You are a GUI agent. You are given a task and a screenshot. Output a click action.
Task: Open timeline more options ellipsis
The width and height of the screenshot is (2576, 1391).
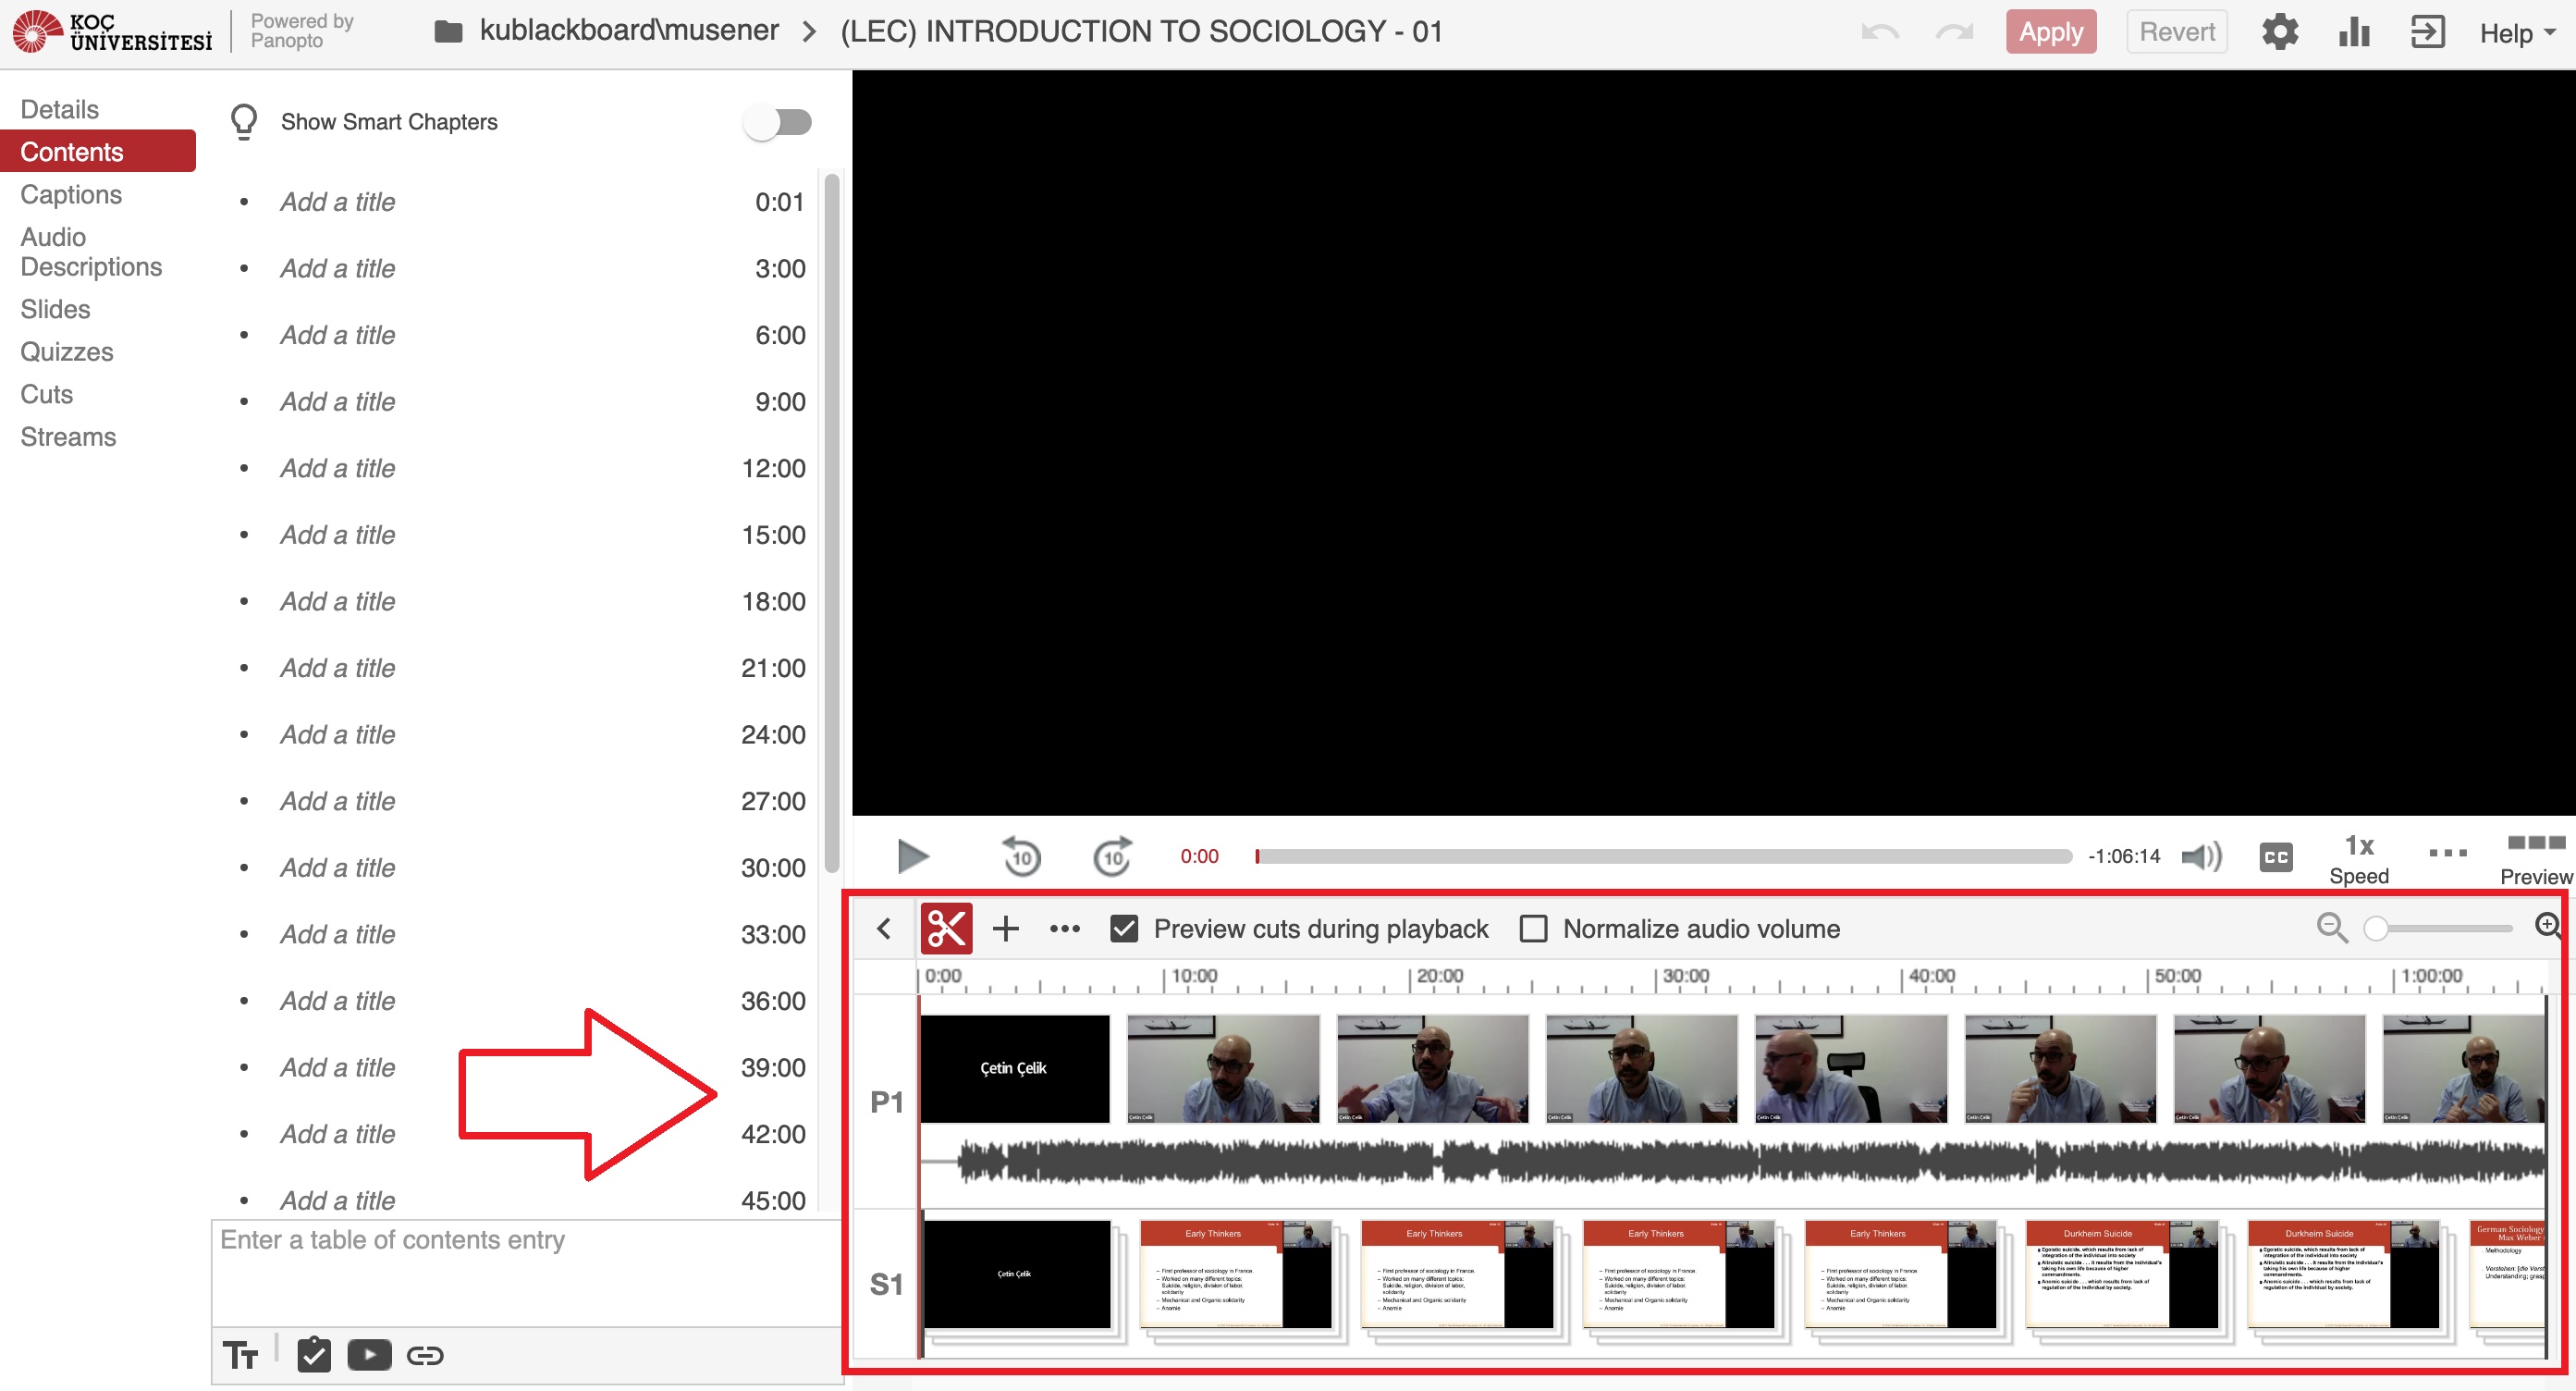(x=1064, y=928)
